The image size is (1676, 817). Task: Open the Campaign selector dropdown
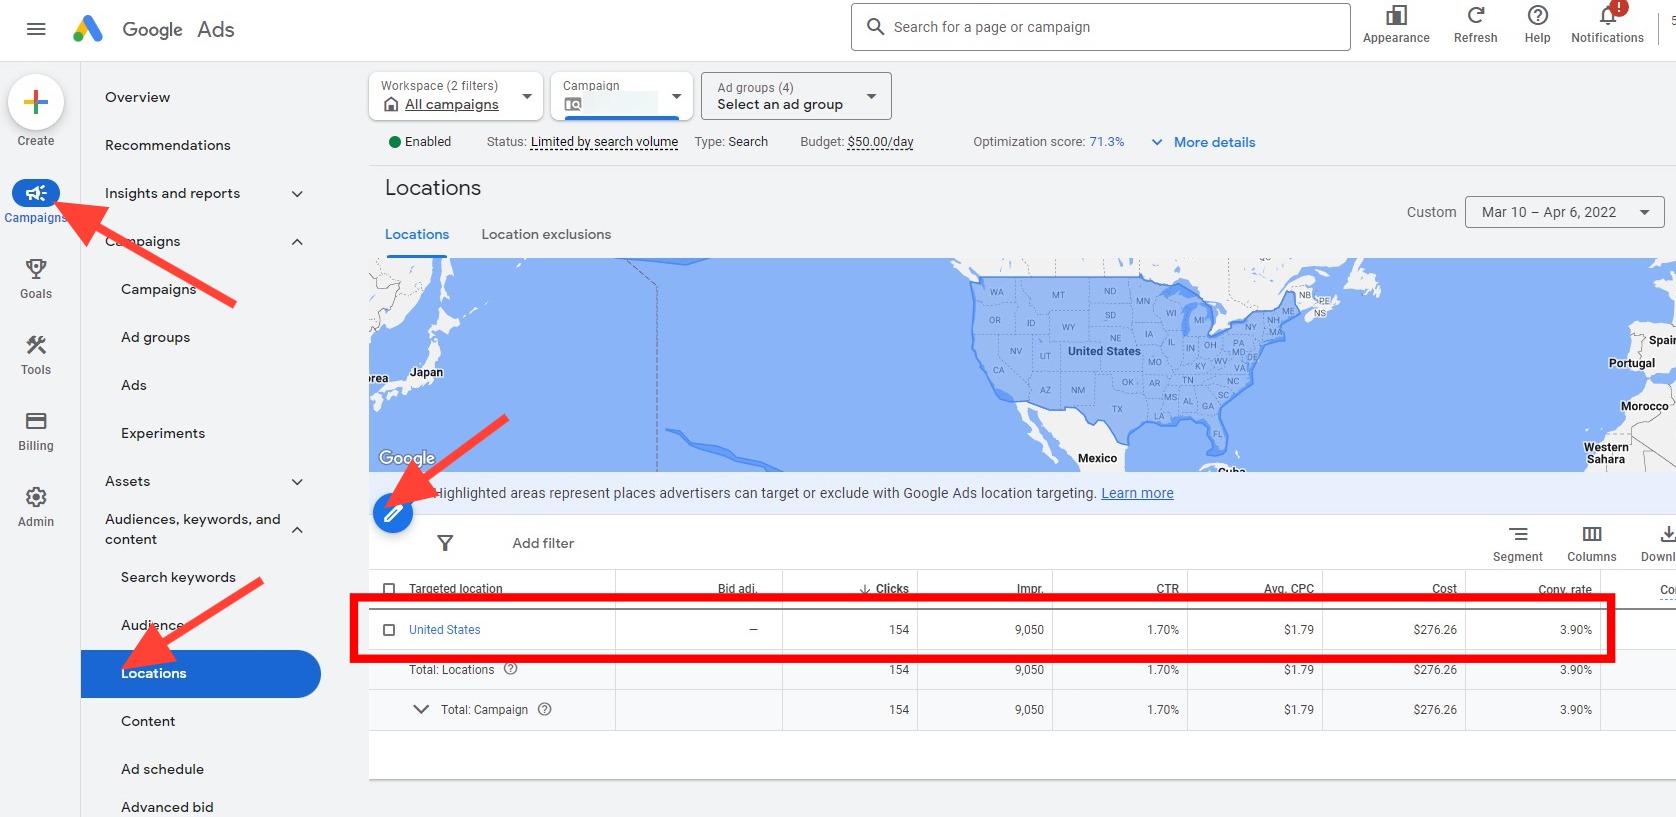click(622, 96)
